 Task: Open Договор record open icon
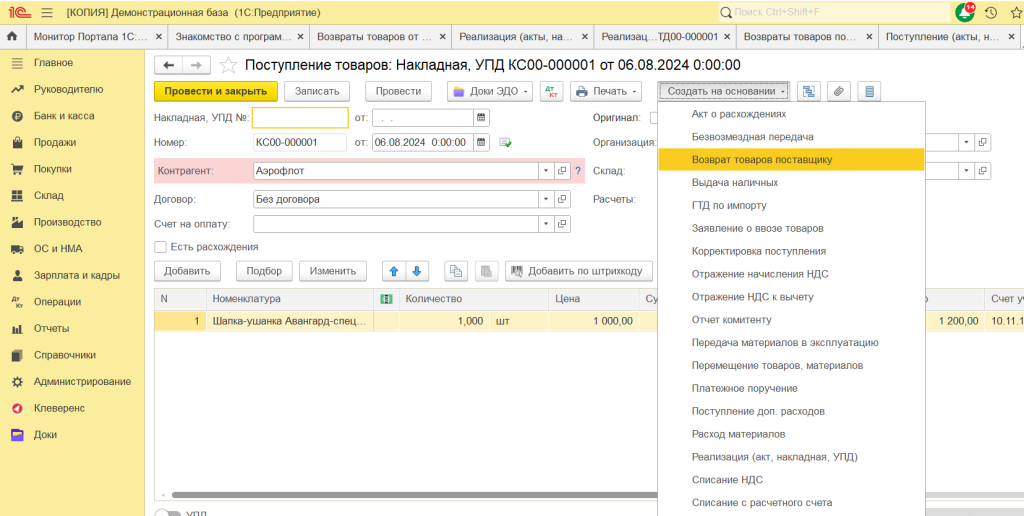click(x=562, y=199)
